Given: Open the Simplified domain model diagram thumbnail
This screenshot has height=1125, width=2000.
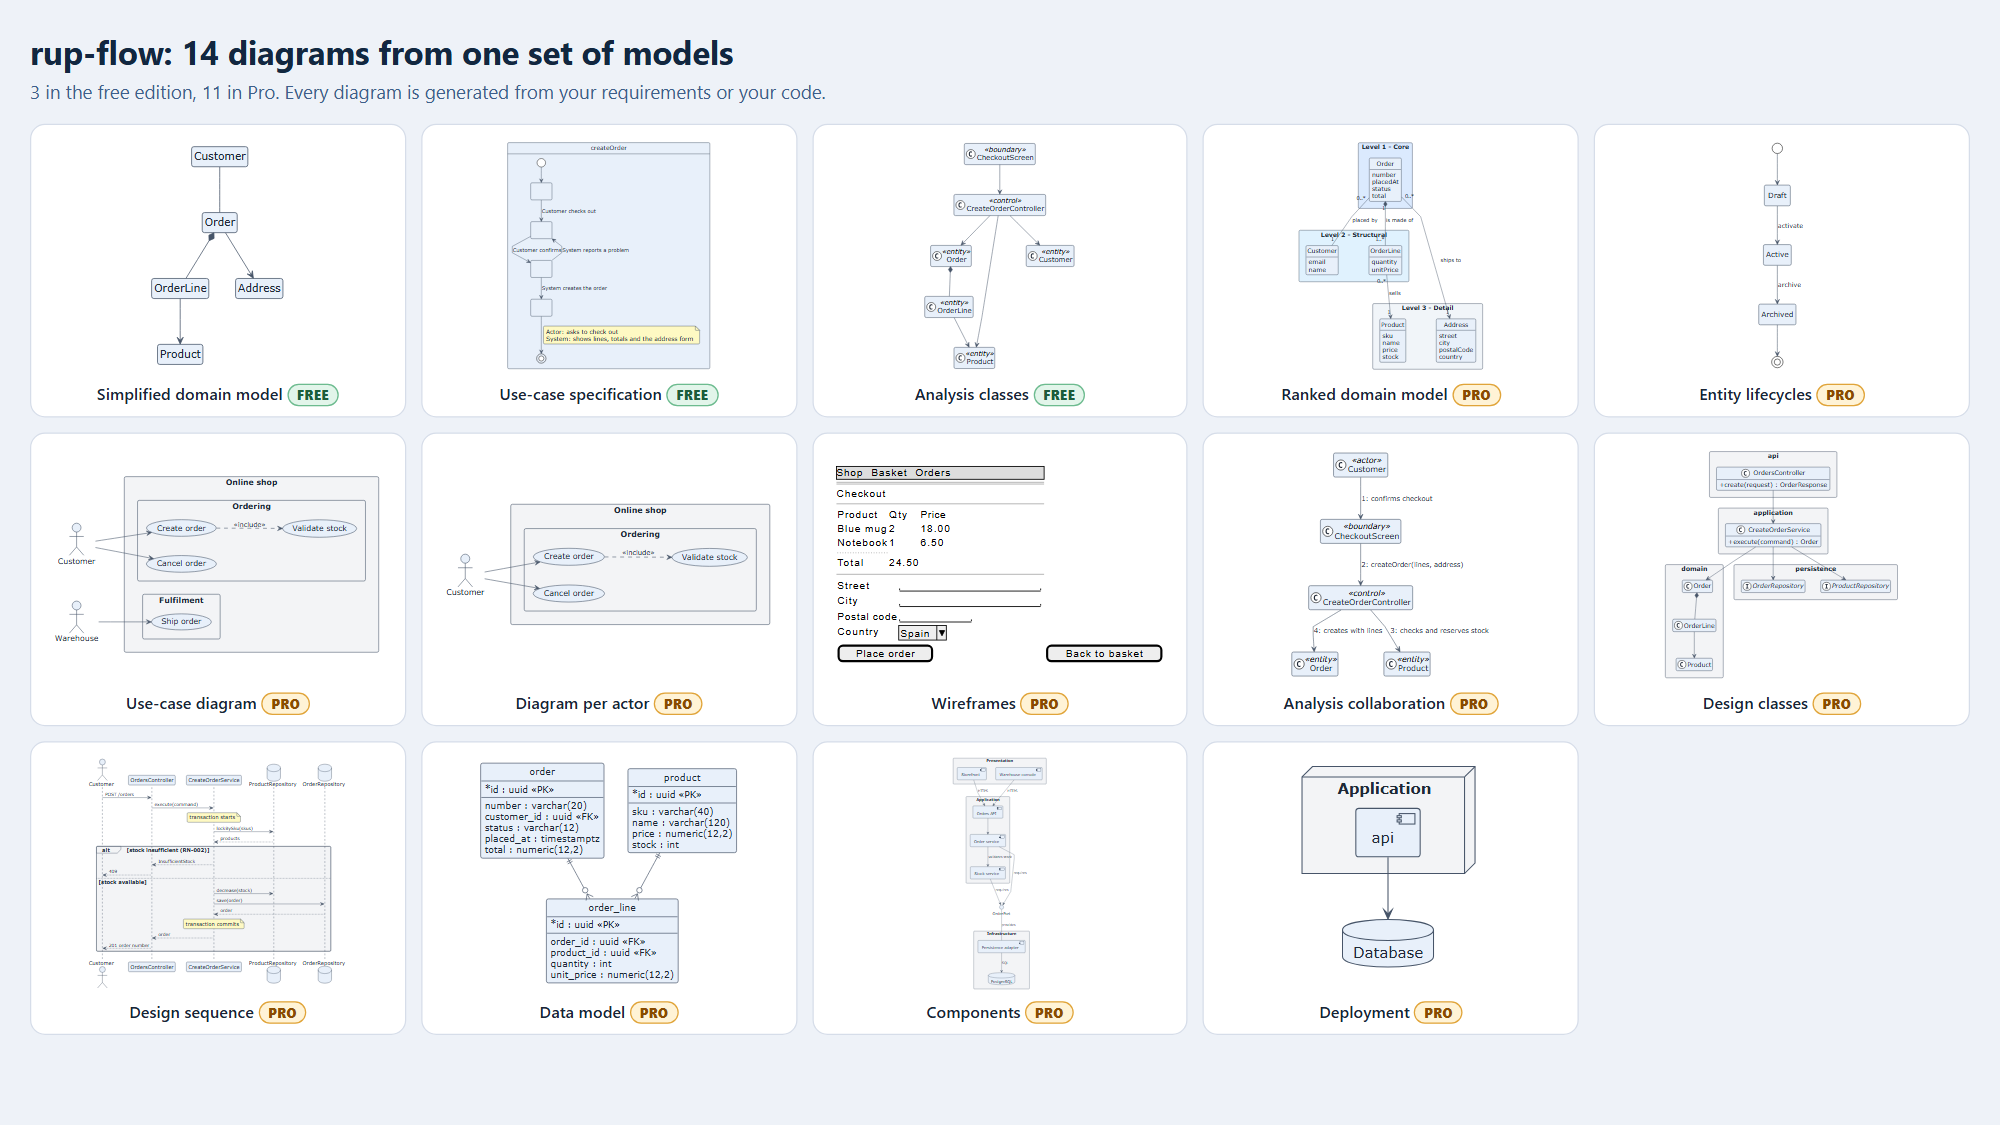Looking at the screenshot, I should (218, 255).
